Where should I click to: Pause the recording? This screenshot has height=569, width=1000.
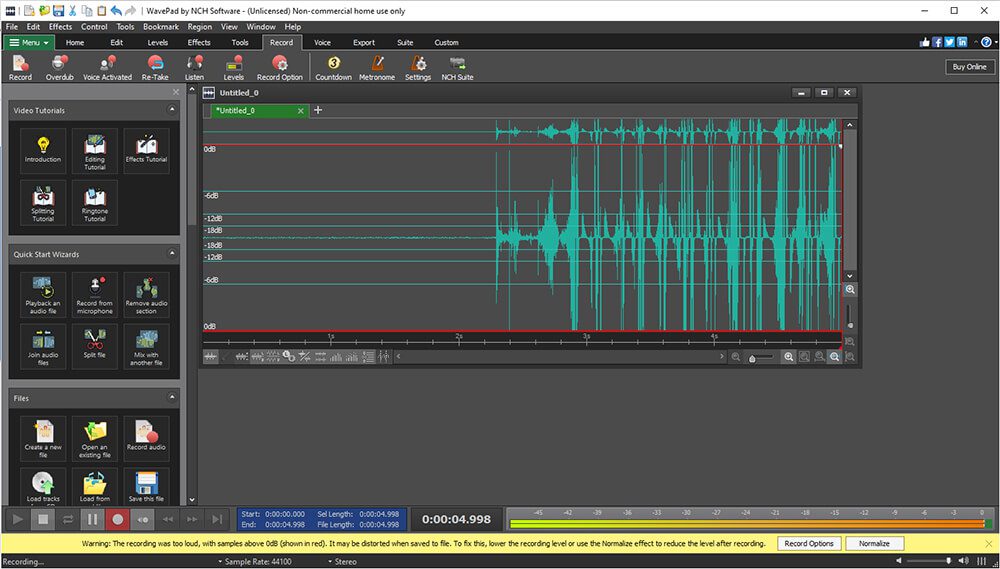point(92,519)
